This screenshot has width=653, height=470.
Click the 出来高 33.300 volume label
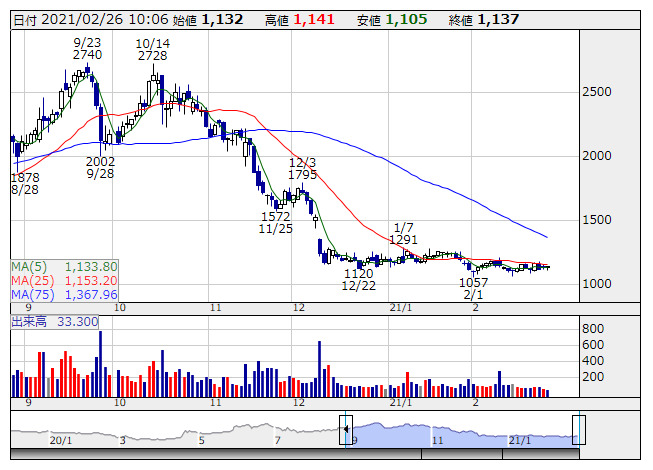click(55, 322)
